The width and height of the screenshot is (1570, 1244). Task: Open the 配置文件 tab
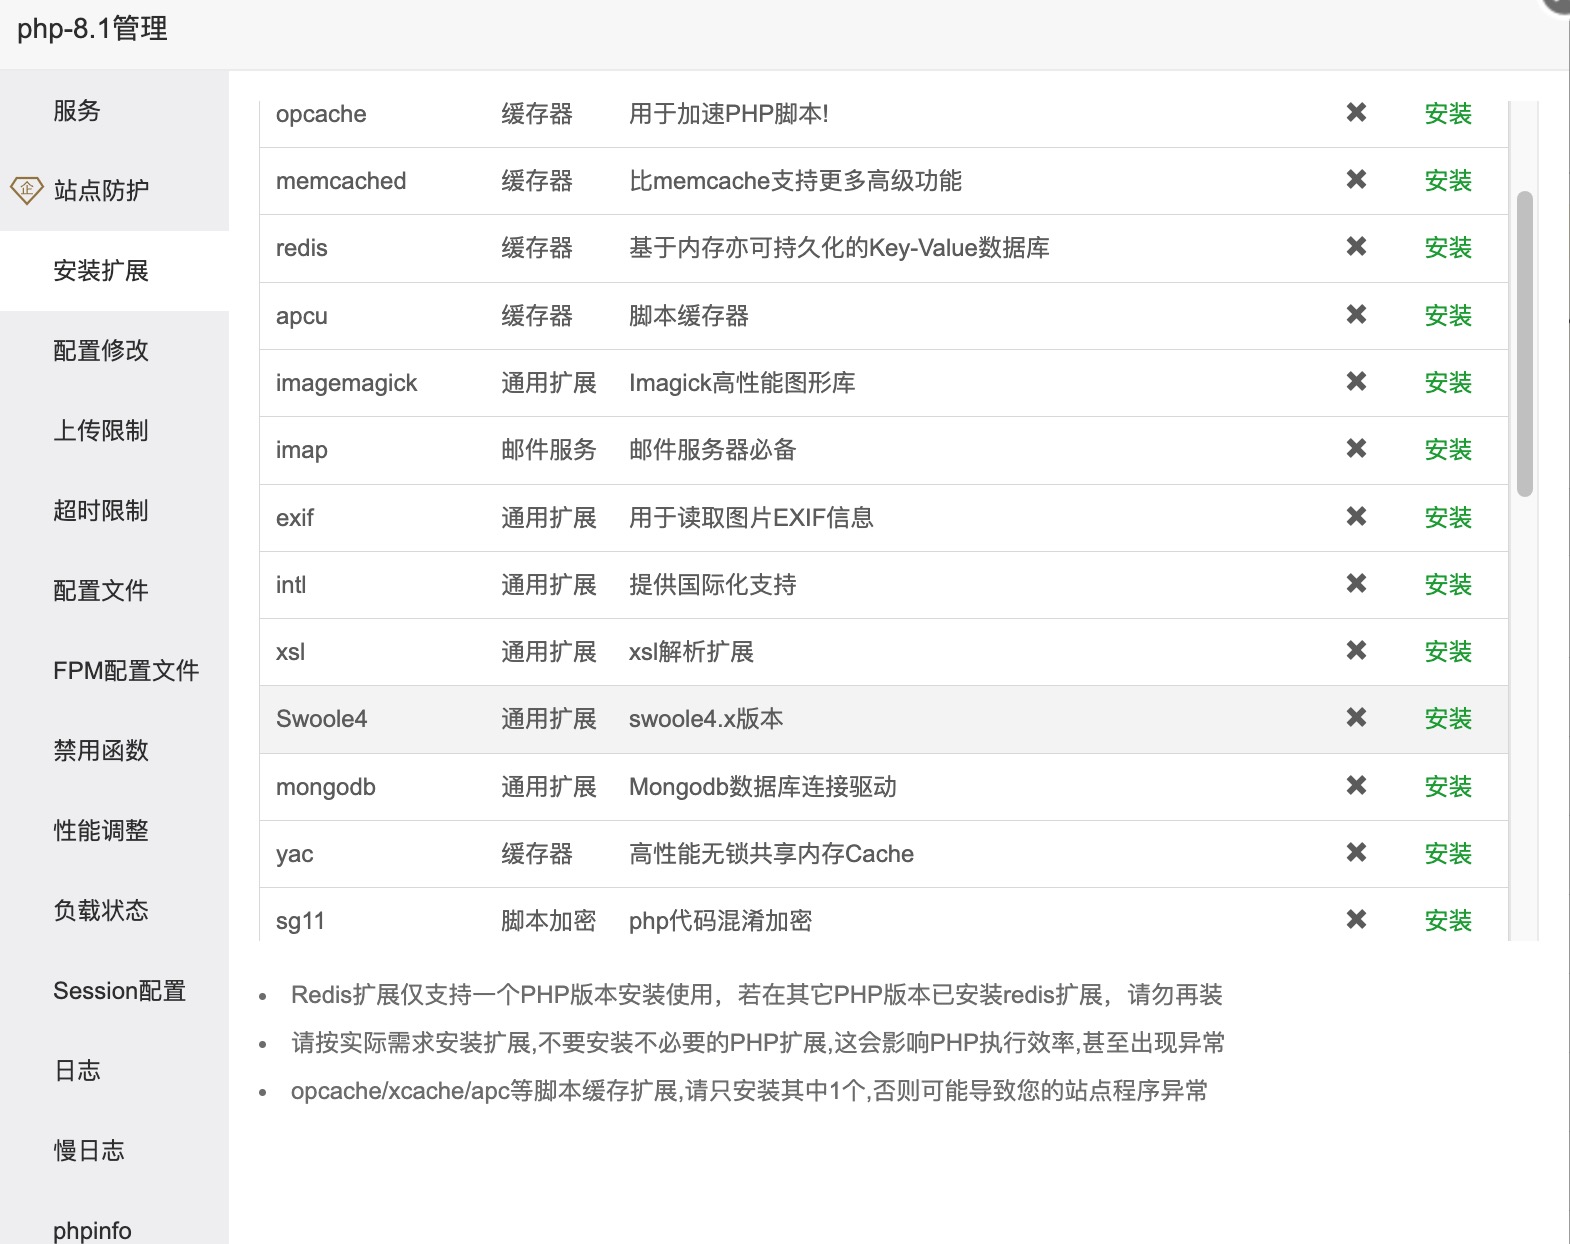[114, 591]
